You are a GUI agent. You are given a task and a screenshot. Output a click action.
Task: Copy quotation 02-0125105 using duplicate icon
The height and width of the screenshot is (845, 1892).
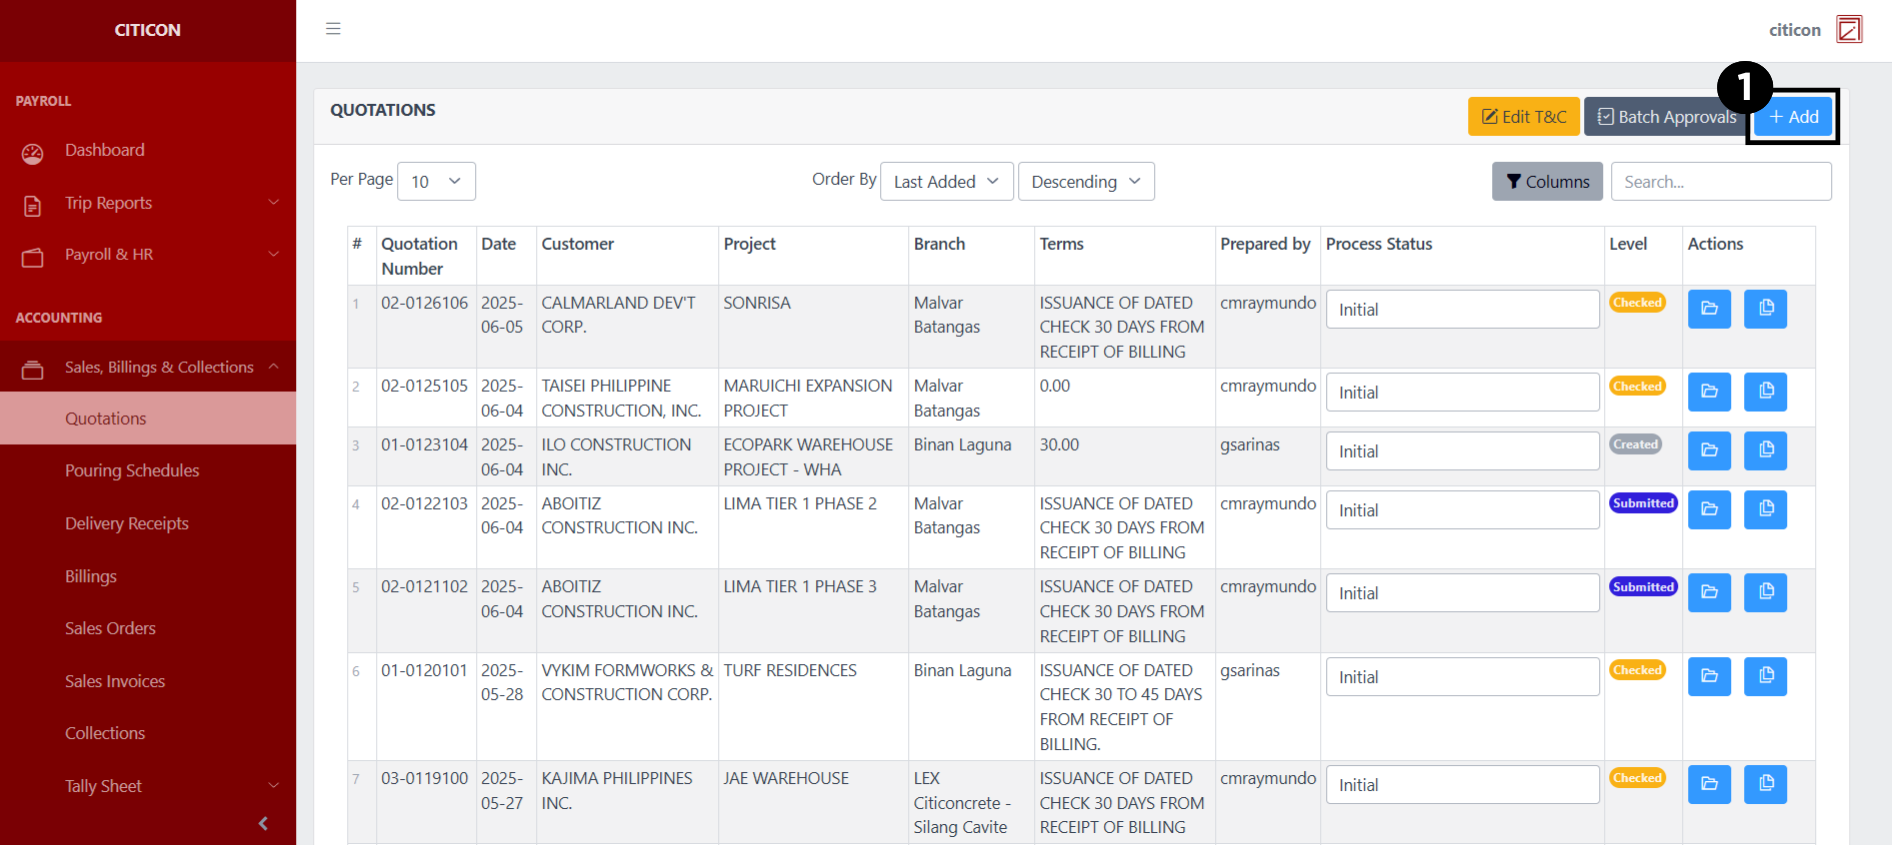(1765, 392)
